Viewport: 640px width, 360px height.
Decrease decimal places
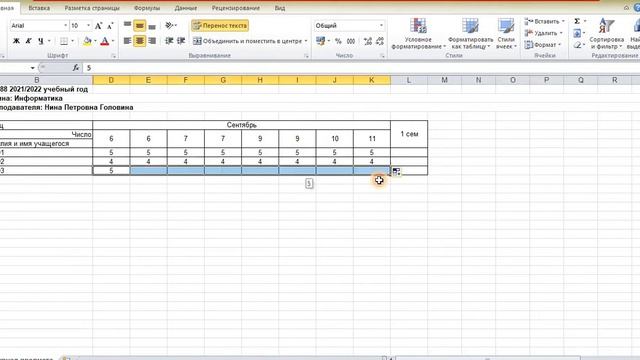[380, 41]
